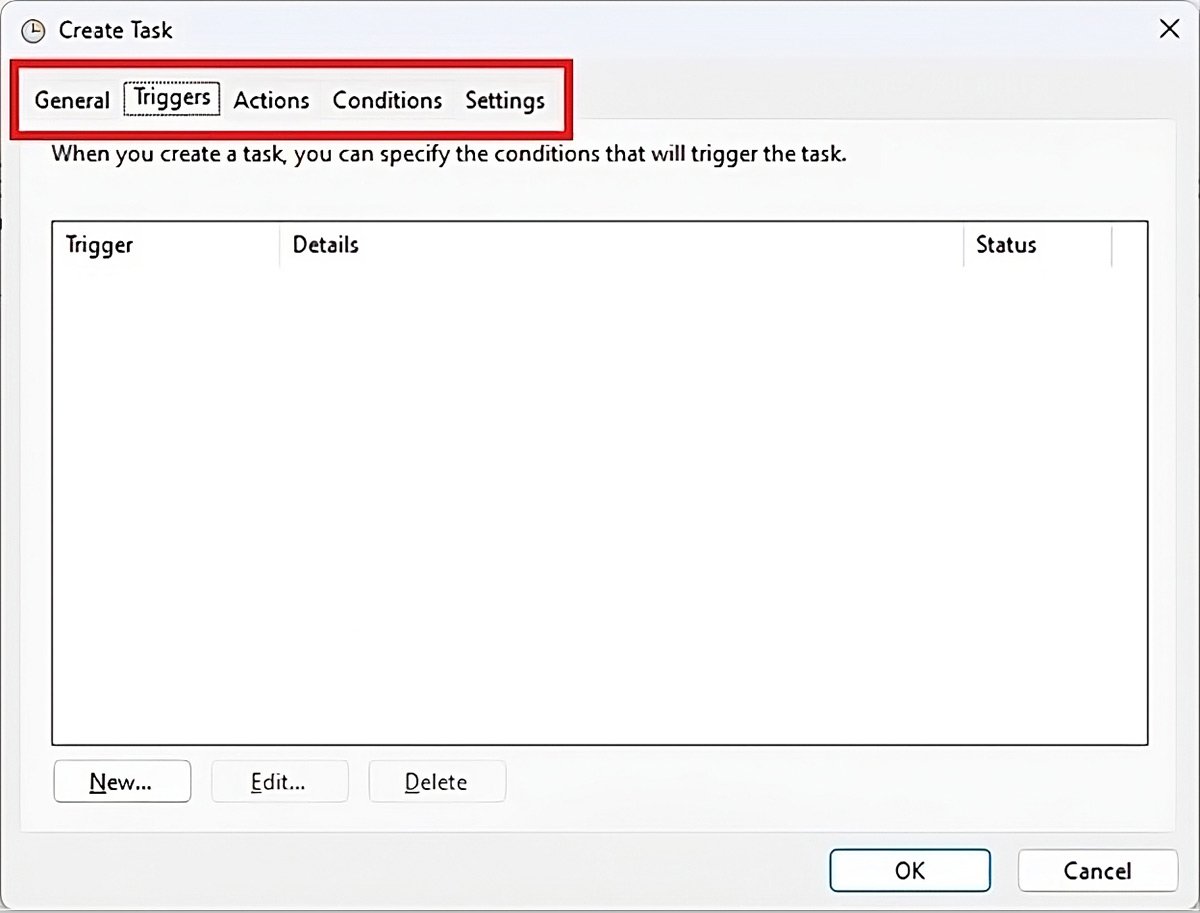Click the Delete button below the list
Image resolution: width=1200 pixels, height=913 pixels.
pos(437,782)
